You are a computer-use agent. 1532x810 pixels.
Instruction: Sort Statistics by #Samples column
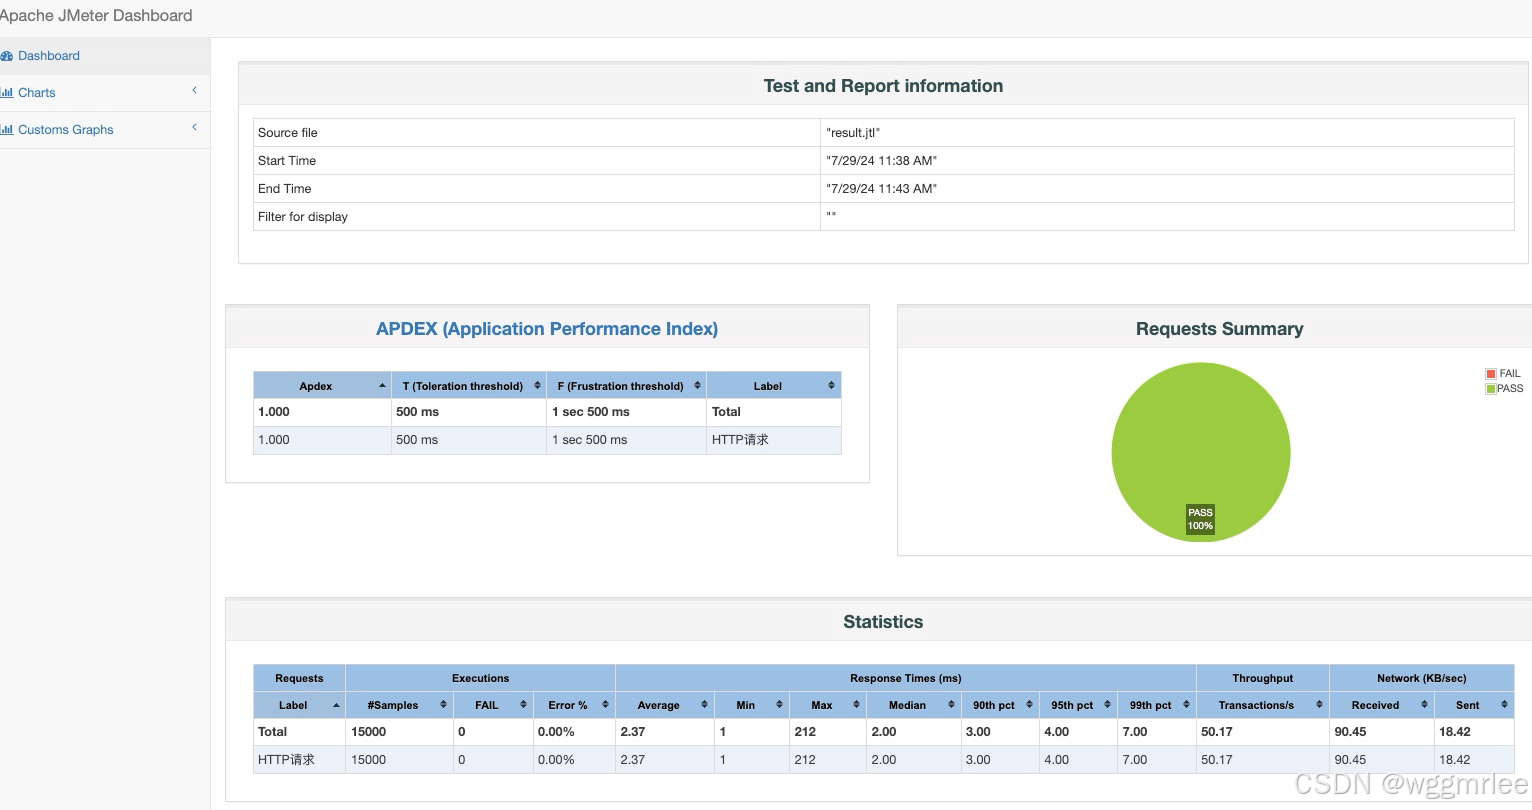tap(399, 705)
